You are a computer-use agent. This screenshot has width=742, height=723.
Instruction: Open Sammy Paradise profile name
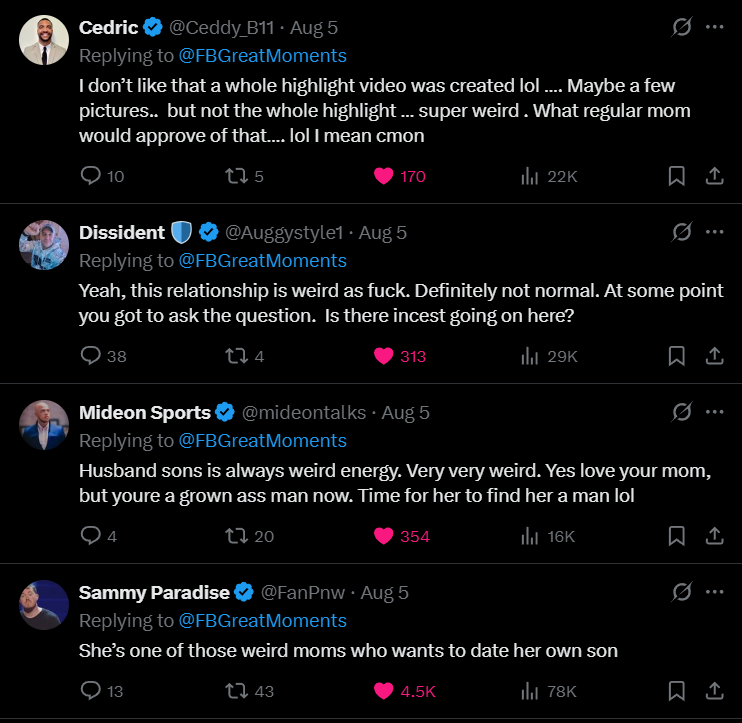tap(155, 592)
